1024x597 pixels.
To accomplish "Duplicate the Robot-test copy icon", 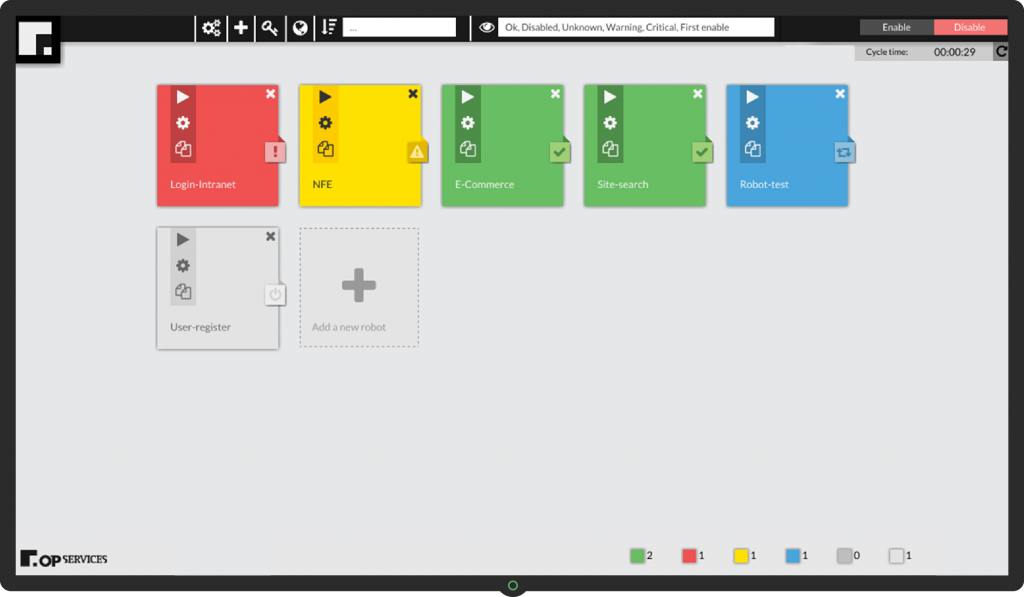I will (x=752, y=149).
